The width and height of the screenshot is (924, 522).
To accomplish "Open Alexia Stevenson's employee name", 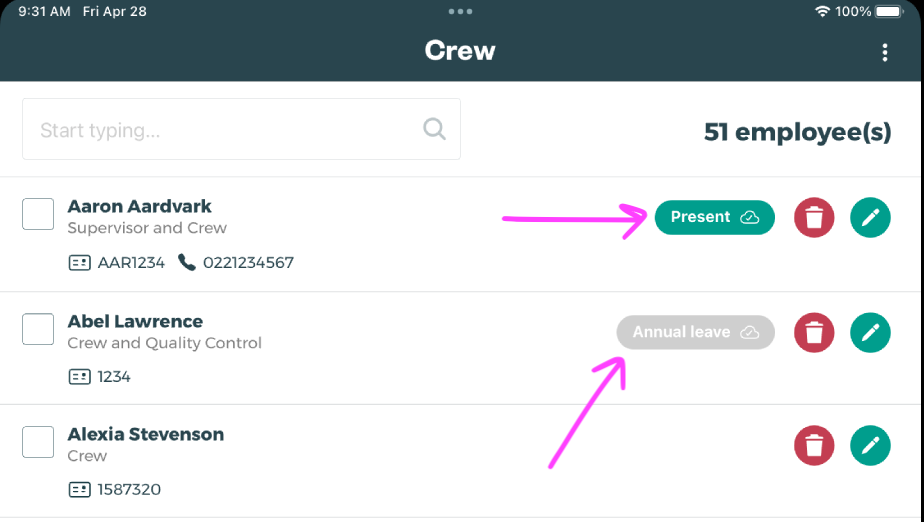I will click(145, 435).
